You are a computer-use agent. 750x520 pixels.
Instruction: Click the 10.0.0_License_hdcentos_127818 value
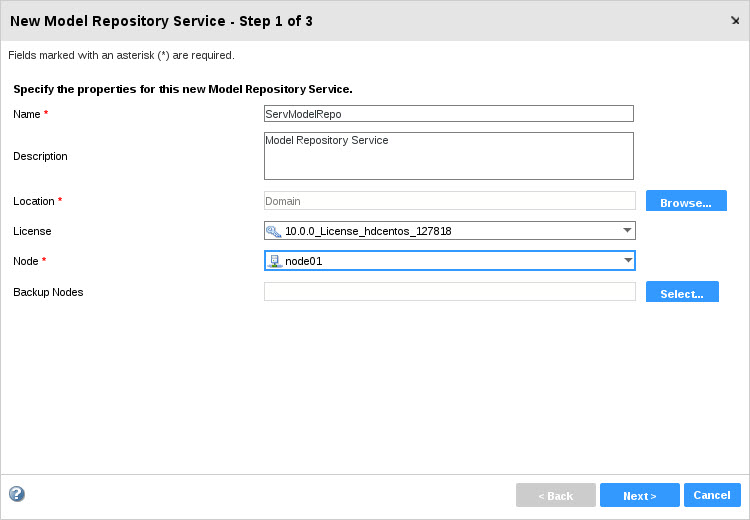click(x=368, y=232)
